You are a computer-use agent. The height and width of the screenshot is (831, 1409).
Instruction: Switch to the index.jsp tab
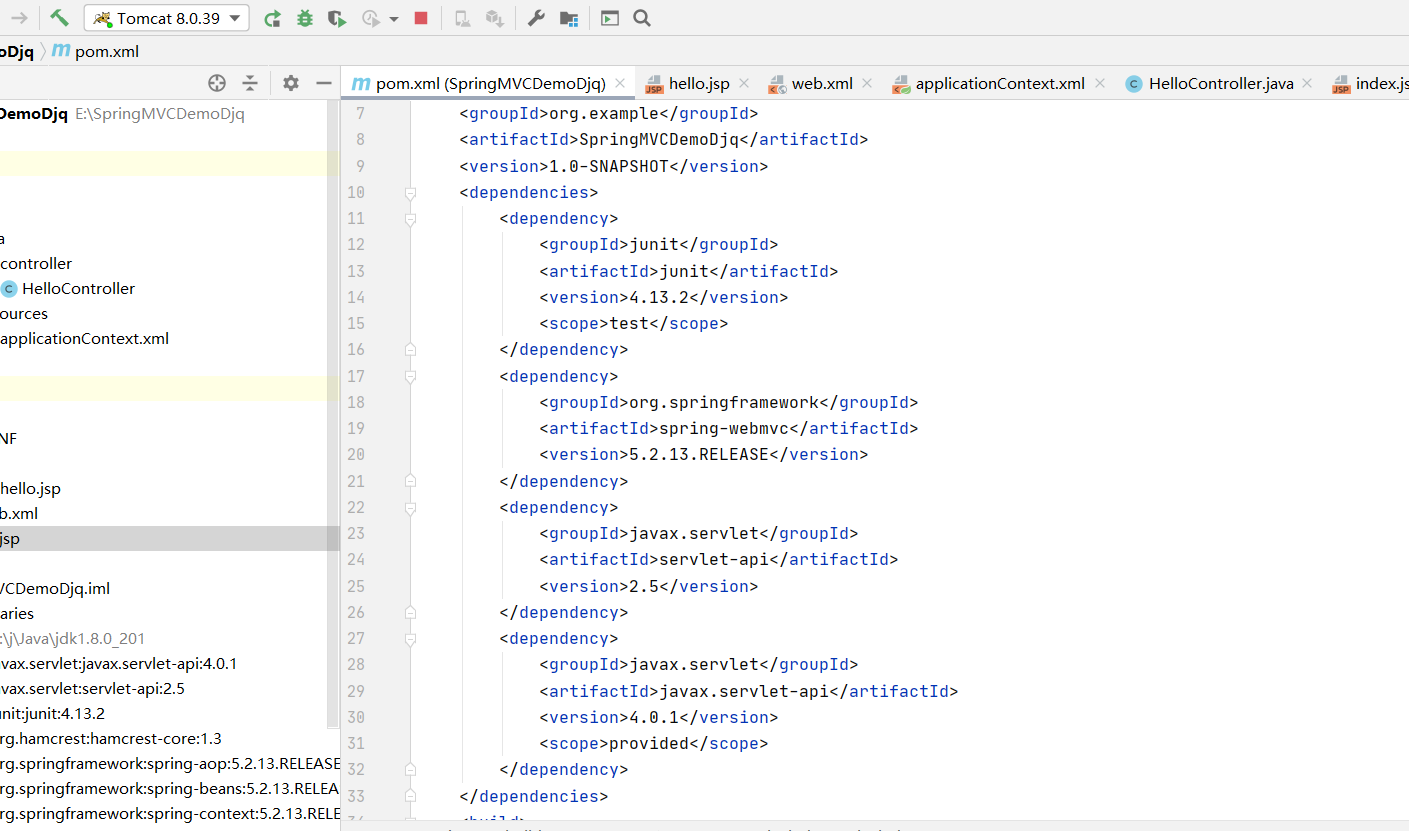[1370, 84]
